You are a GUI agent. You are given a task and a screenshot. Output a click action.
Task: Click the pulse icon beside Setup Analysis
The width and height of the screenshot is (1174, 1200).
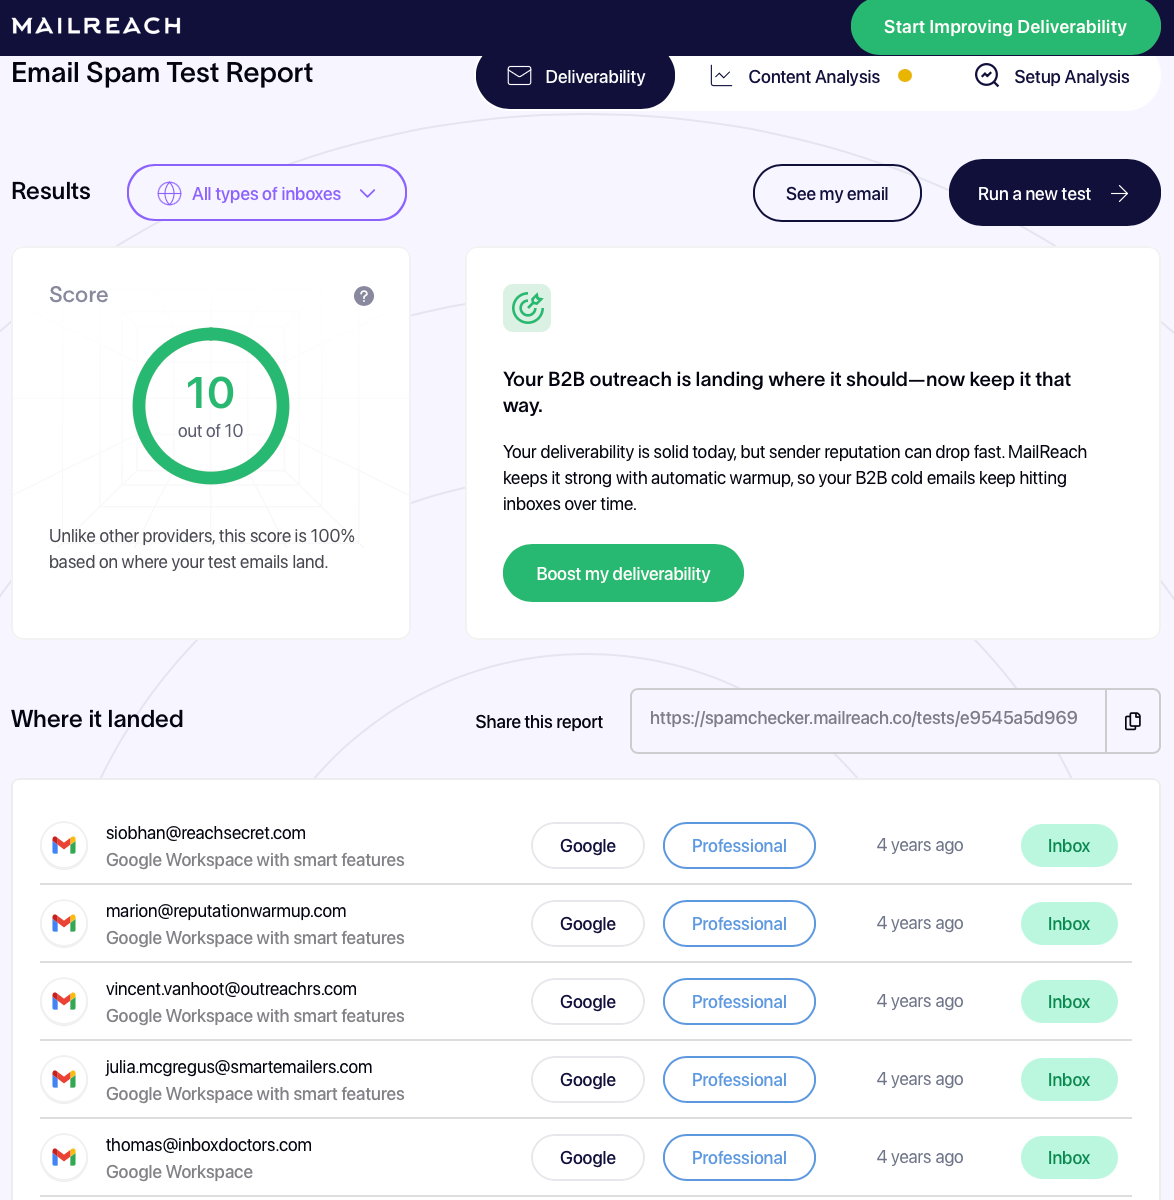(986, 75)
